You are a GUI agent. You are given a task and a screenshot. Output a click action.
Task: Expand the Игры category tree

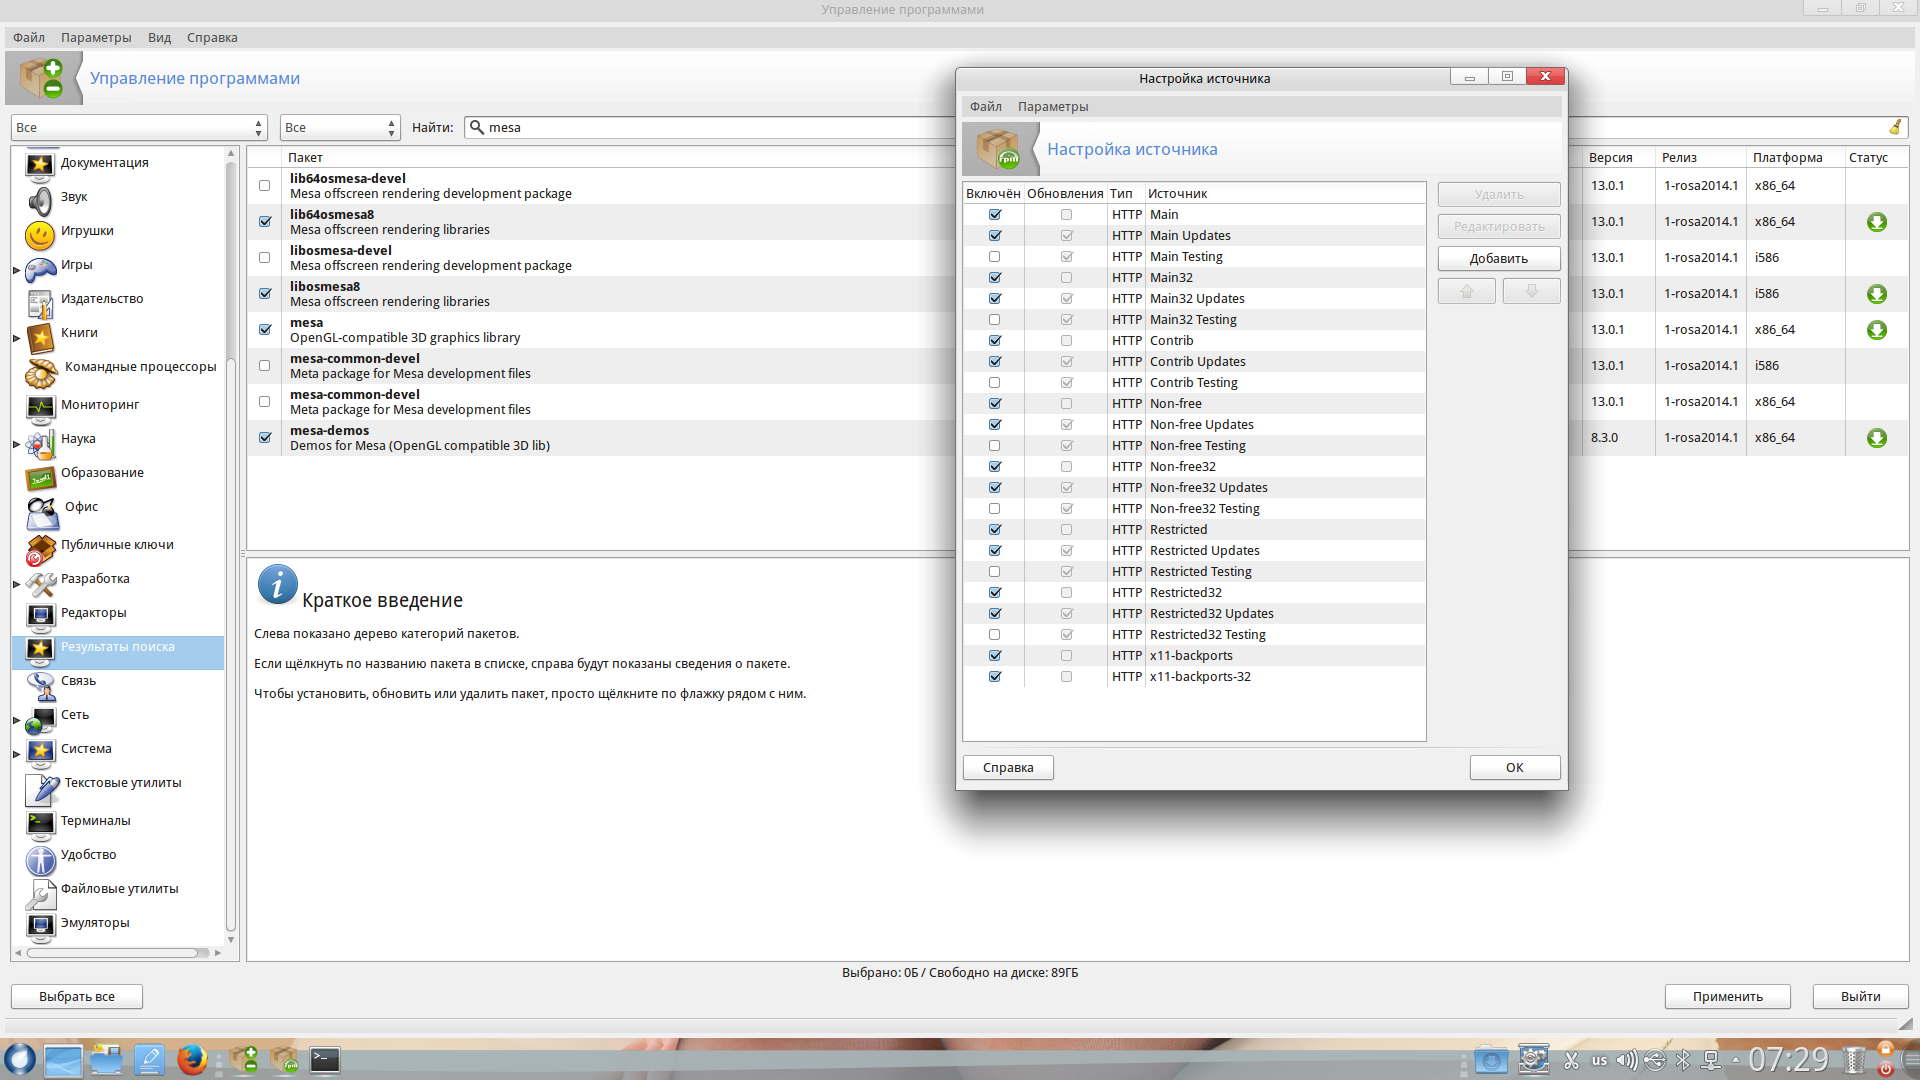coord(16,270)
